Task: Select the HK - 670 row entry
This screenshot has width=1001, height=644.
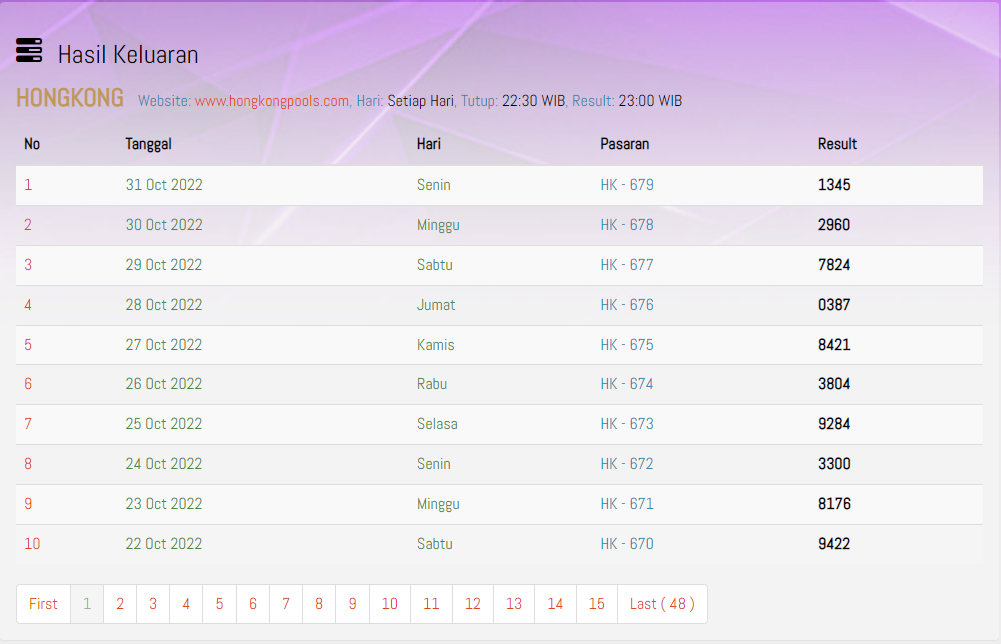Action: pos(627,544)
